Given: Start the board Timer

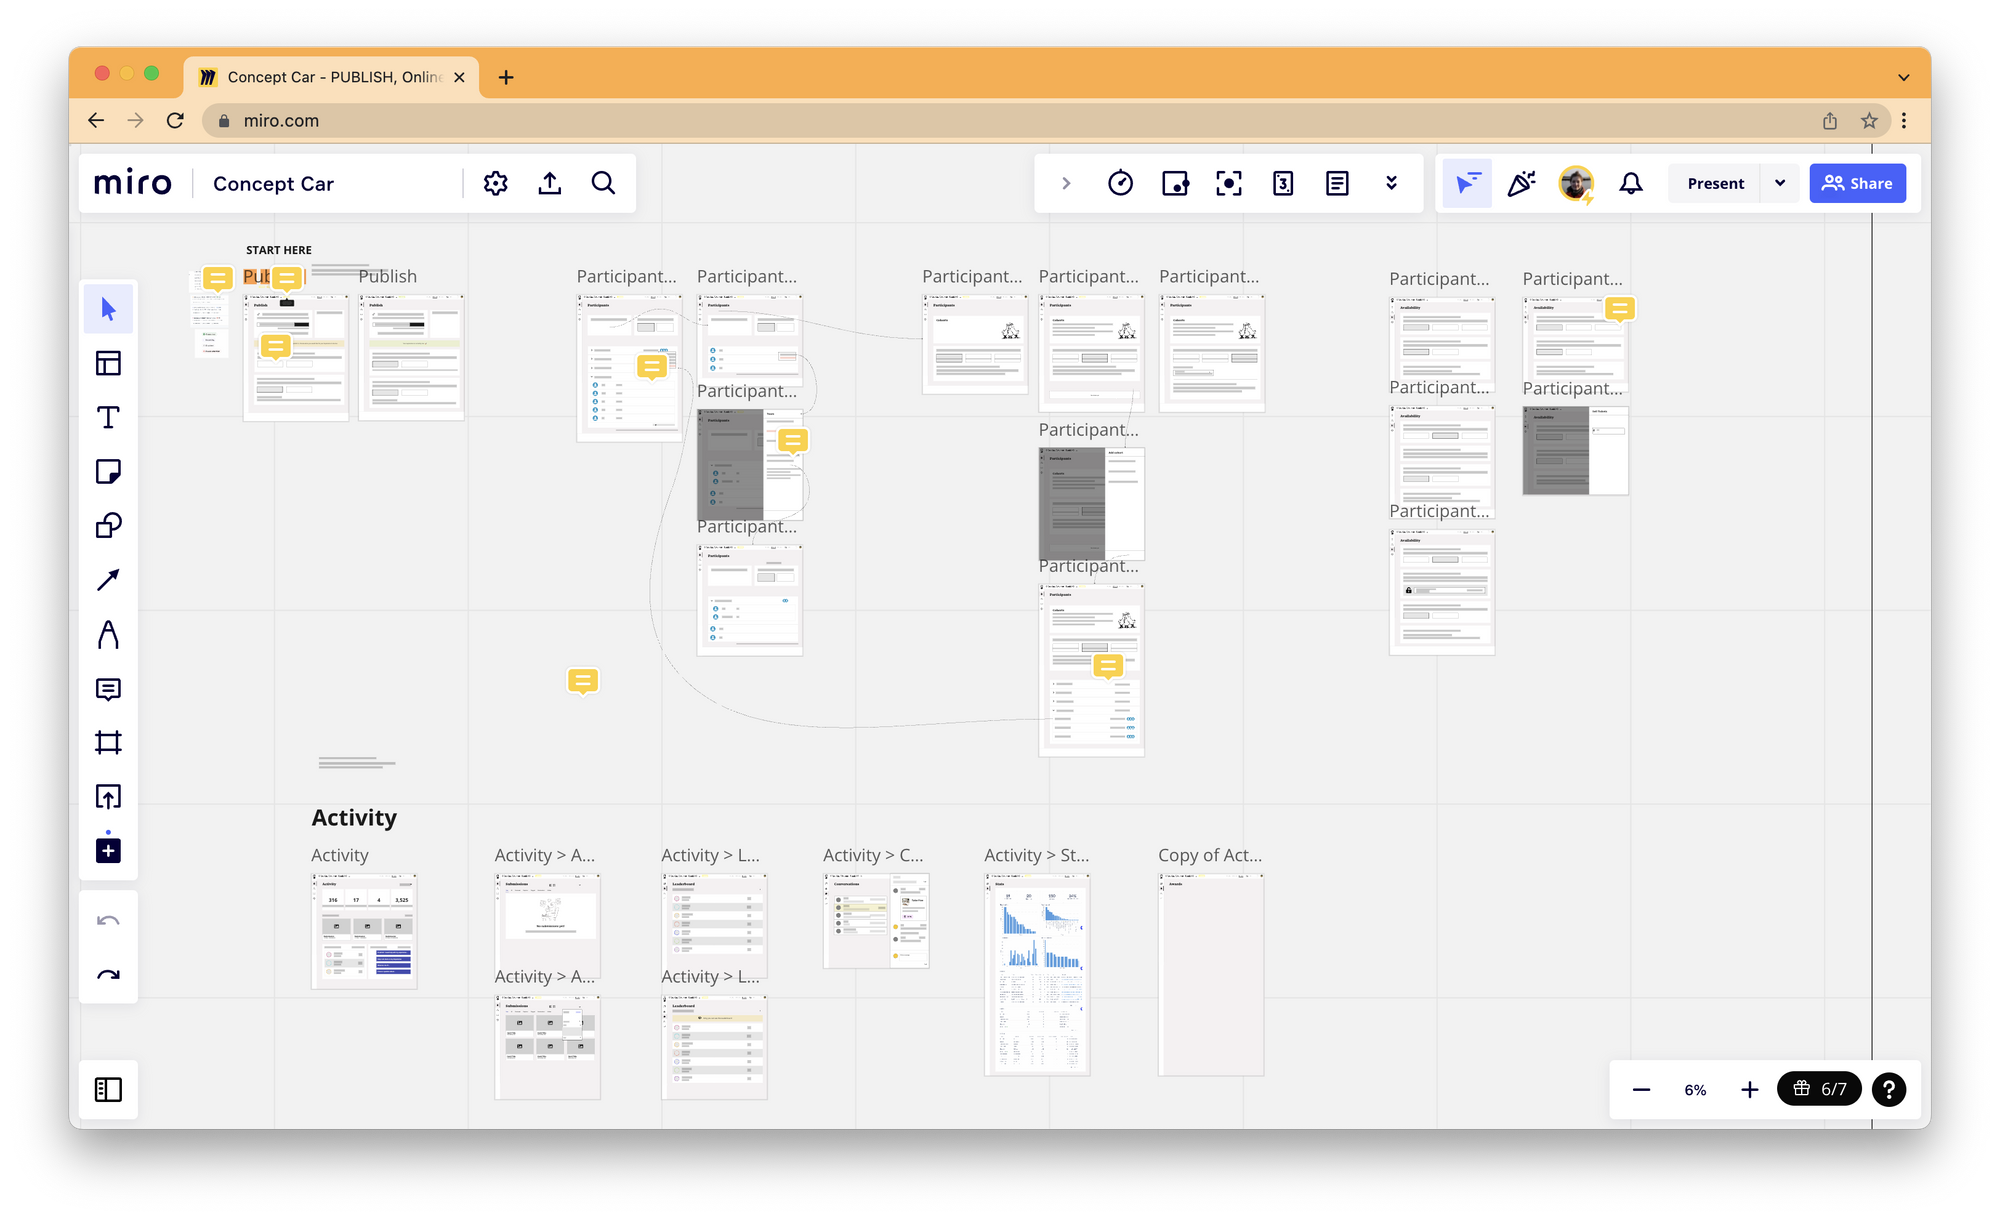Looking at the screenshot, I should (1121, 183).
